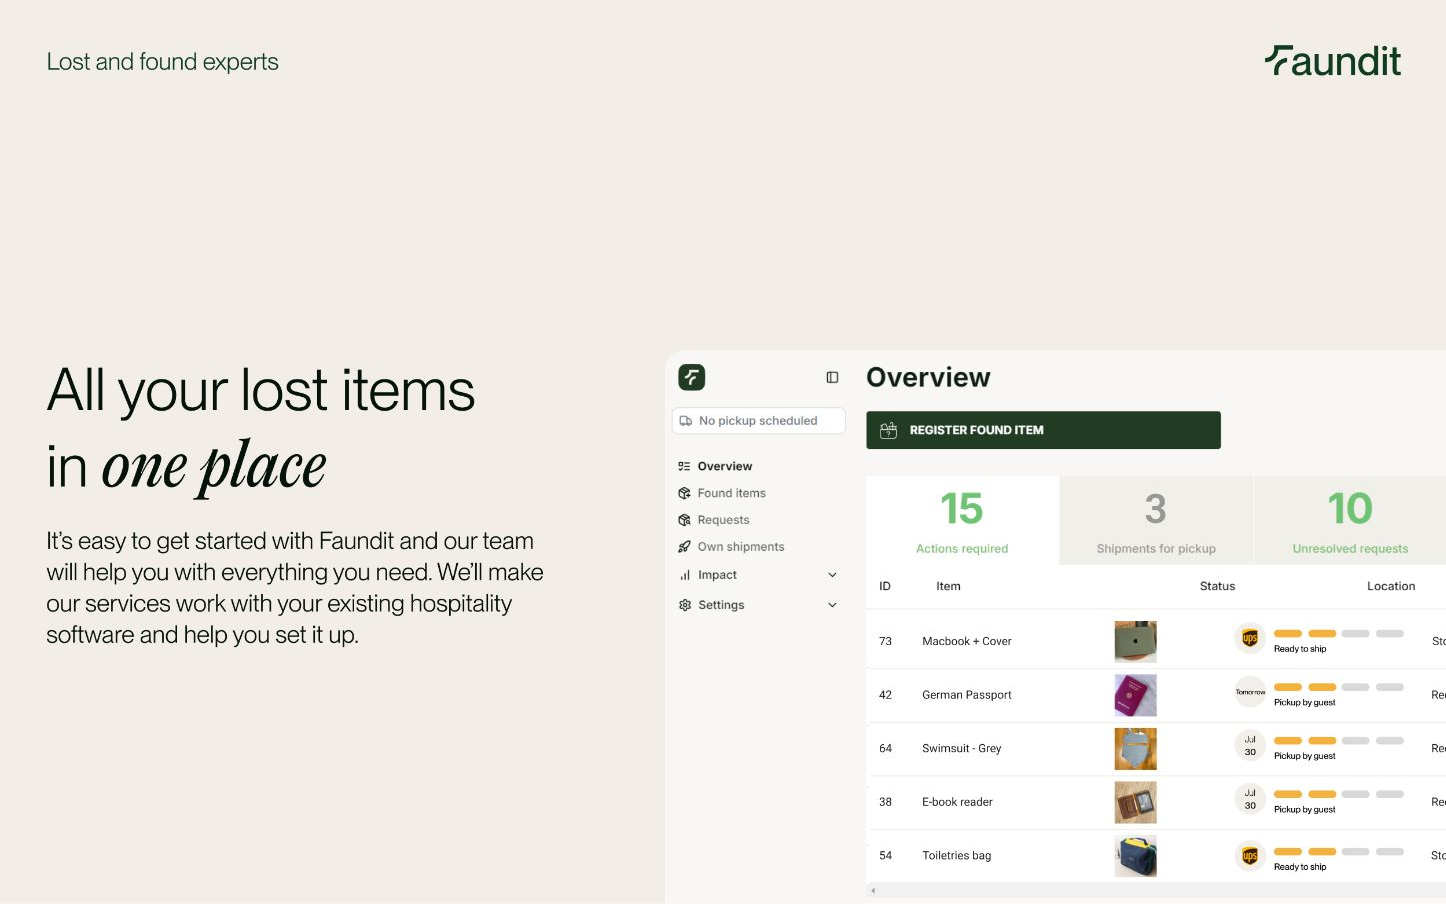Screen dimensions: 1446x904
Task: Click Pickup by guest status for German Passport
Action: tap(1305, 703)
